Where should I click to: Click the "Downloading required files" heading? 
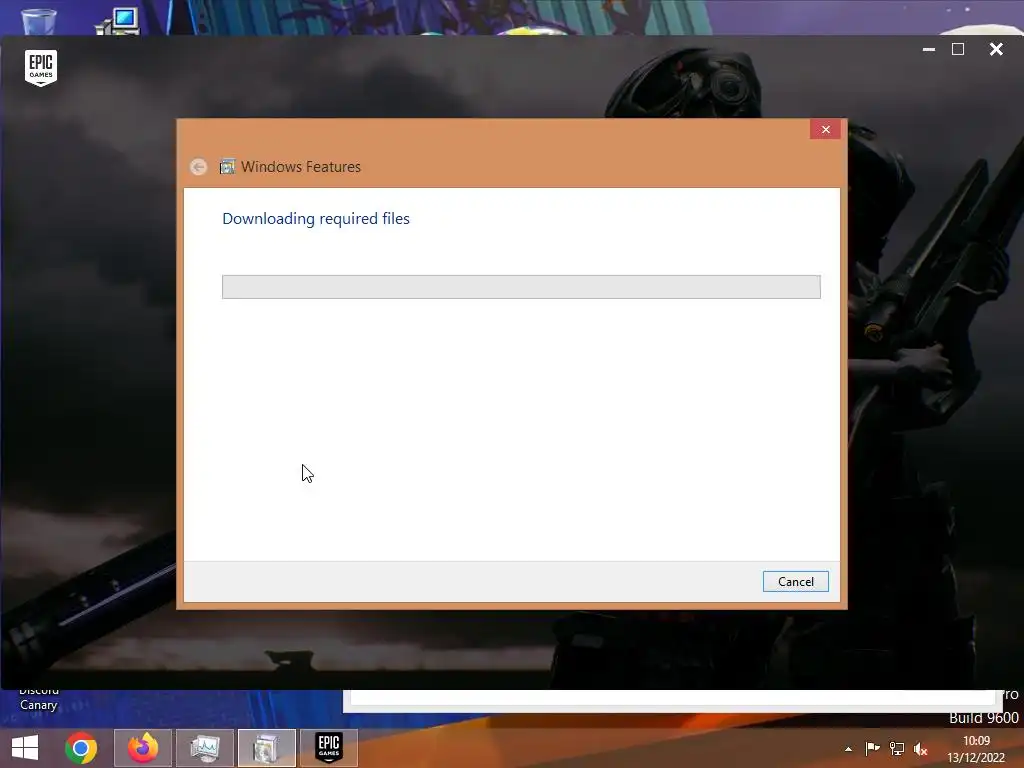[x=316, y=219]
